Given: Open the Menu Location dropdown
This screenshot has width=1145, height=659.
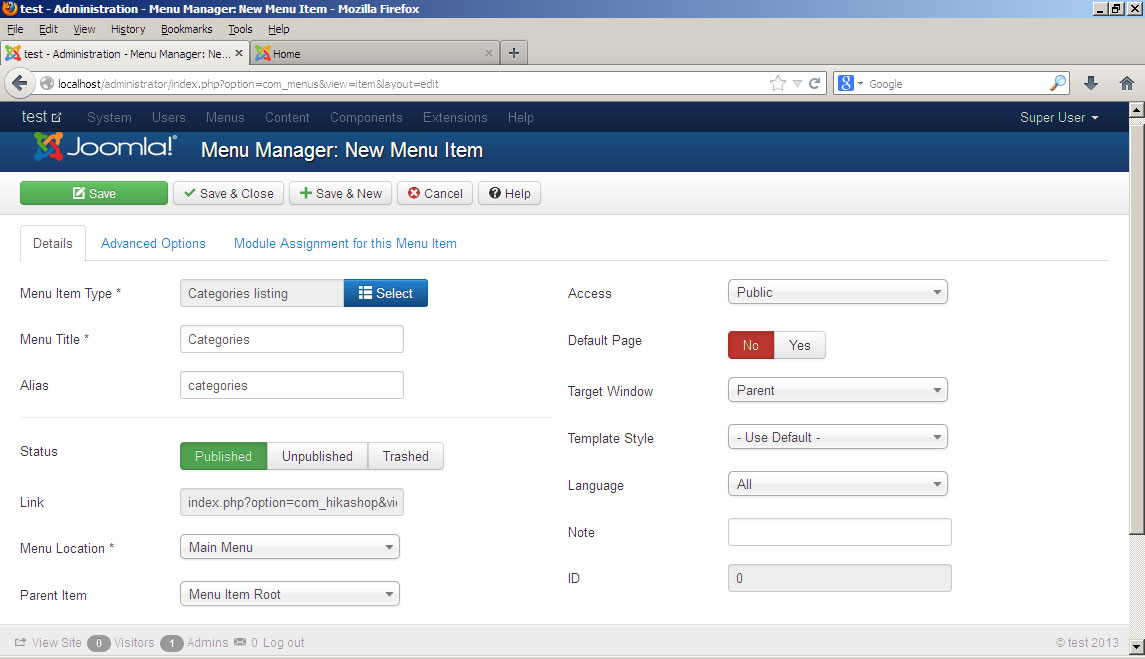Looking at the screenshot, I should coord(290,547).
